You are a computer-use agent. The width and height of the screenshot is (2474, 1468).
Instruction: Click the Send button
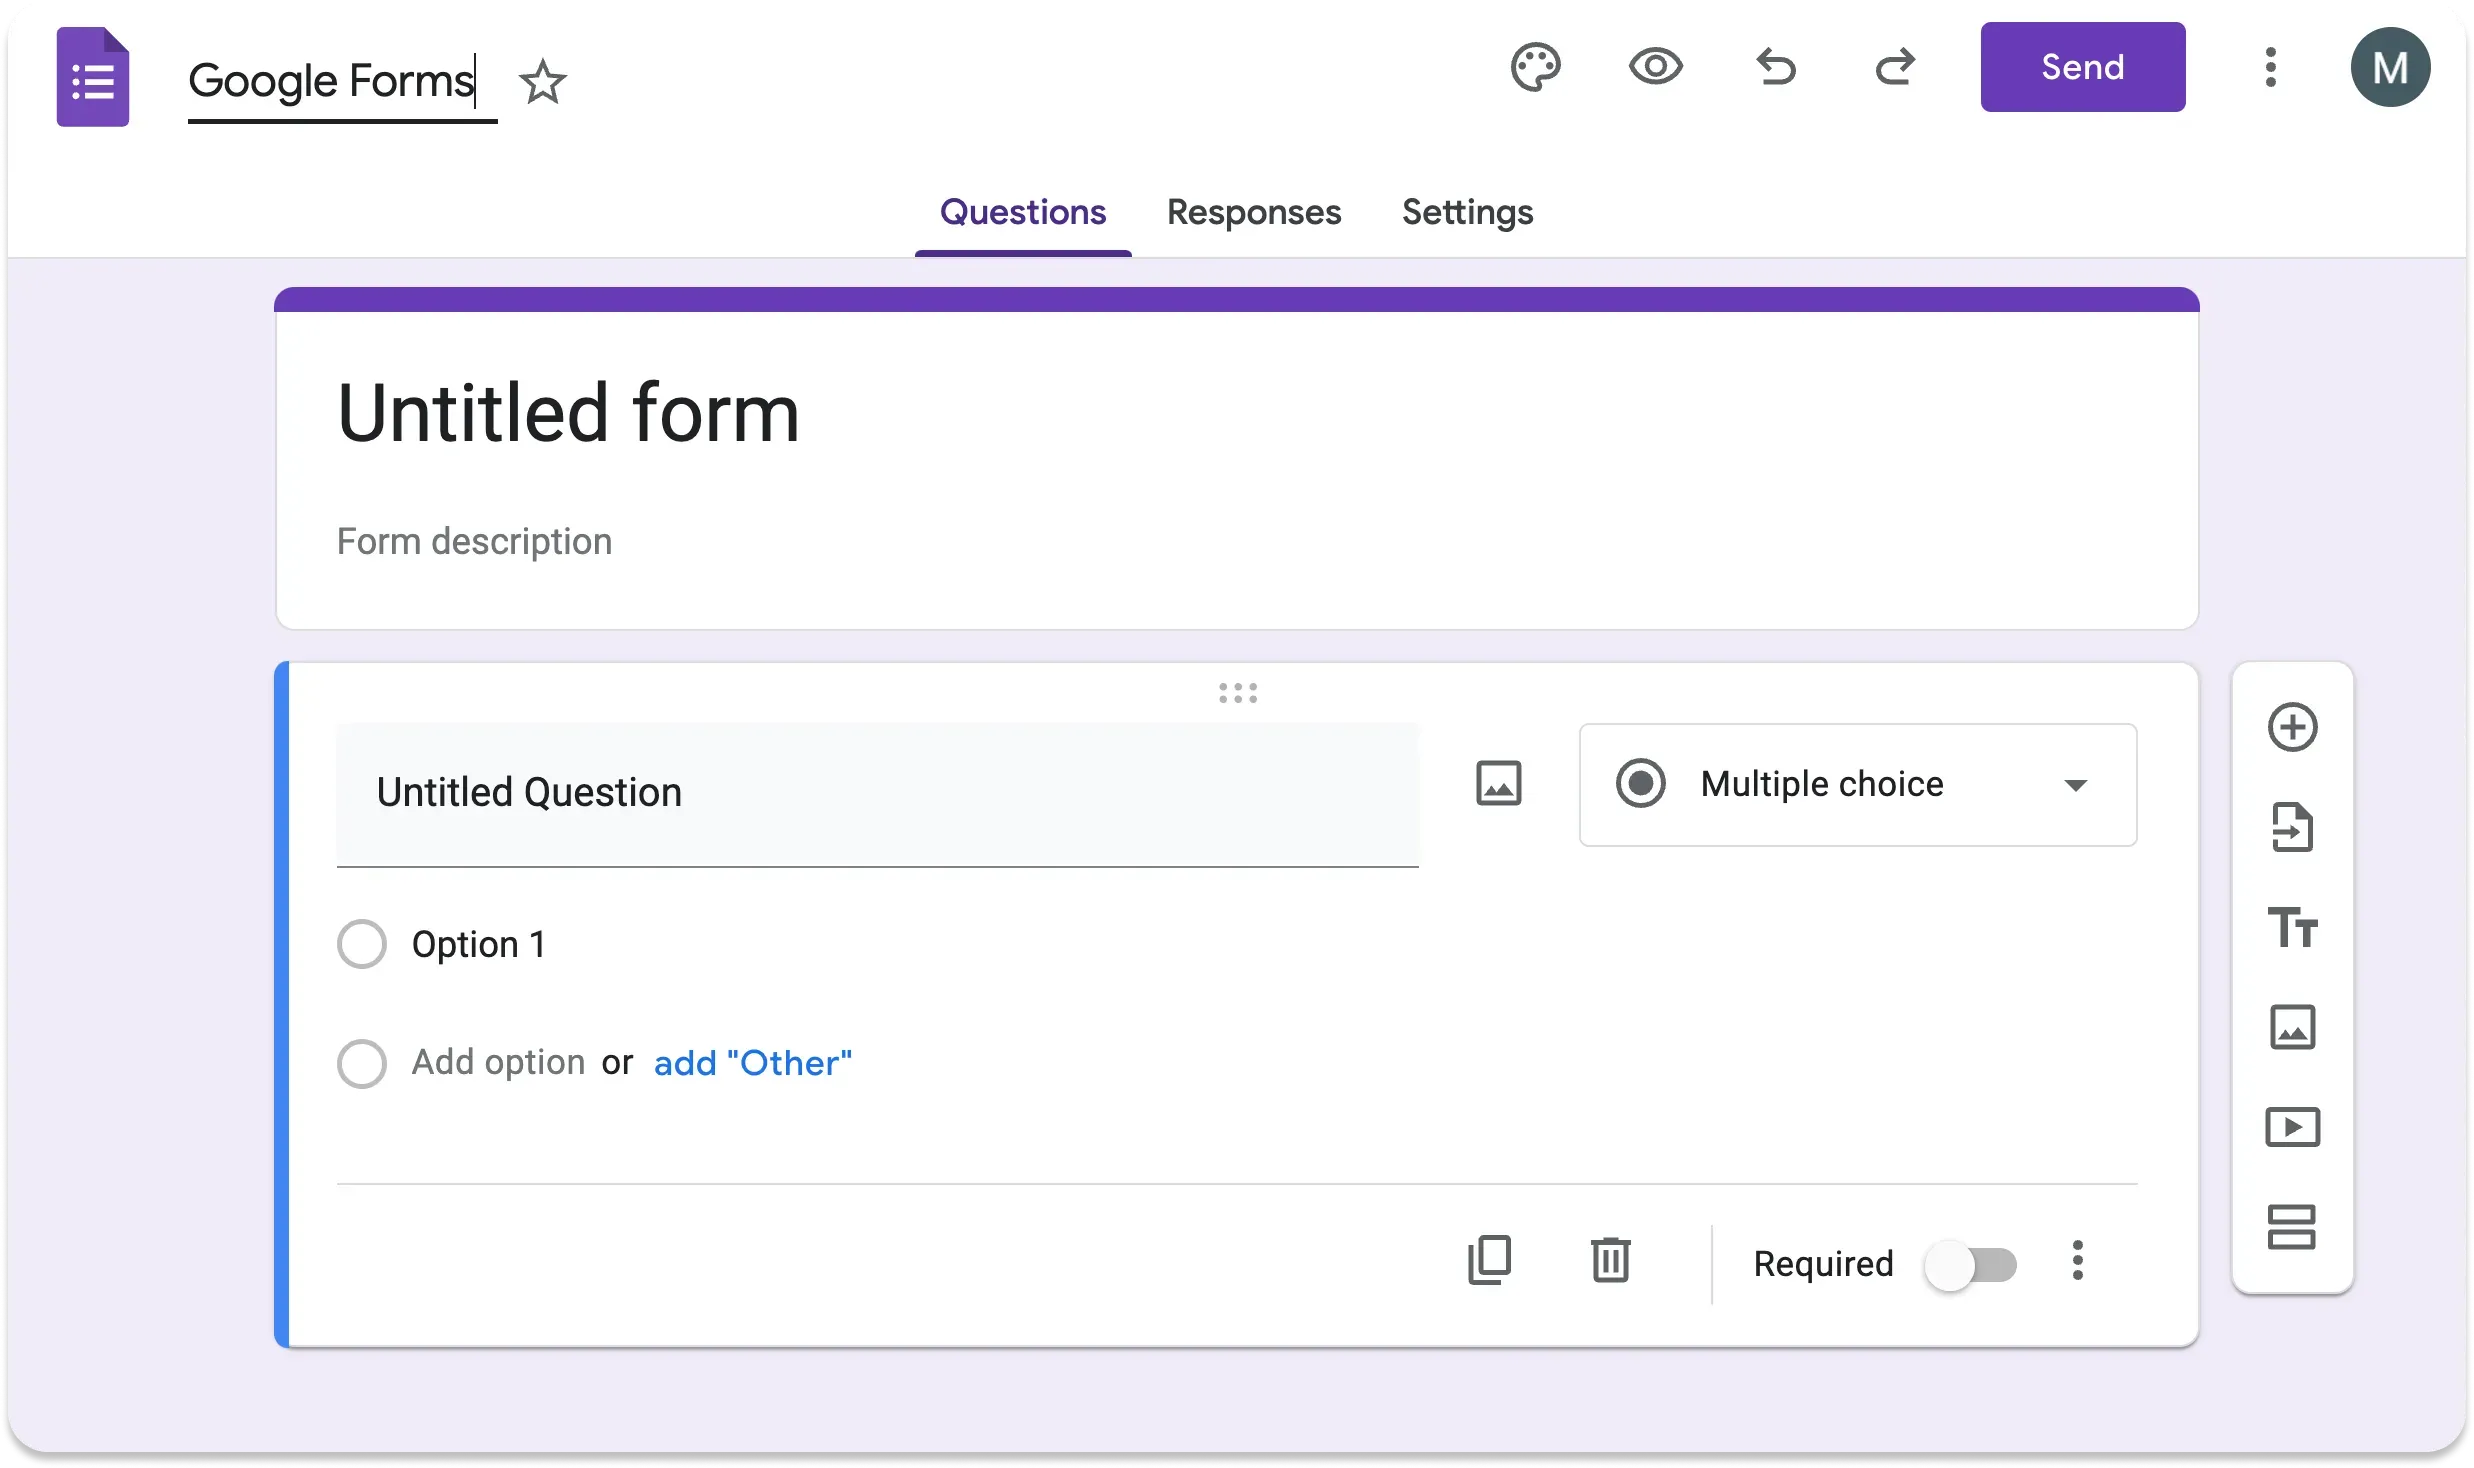pyautogui.click(x=2082, y=67)
